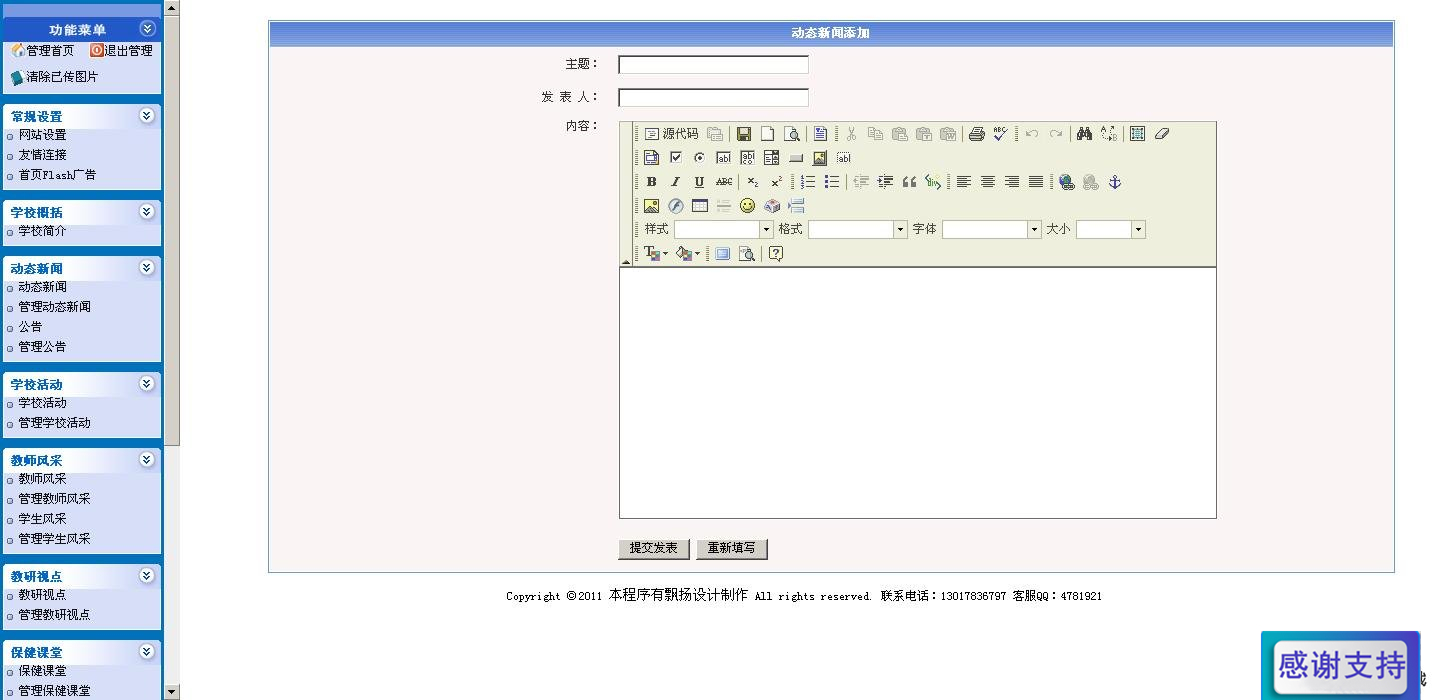The height and width of the screenshot is (700, 1440).
Task: Insert a textarea form element
Action: [747, 158]
